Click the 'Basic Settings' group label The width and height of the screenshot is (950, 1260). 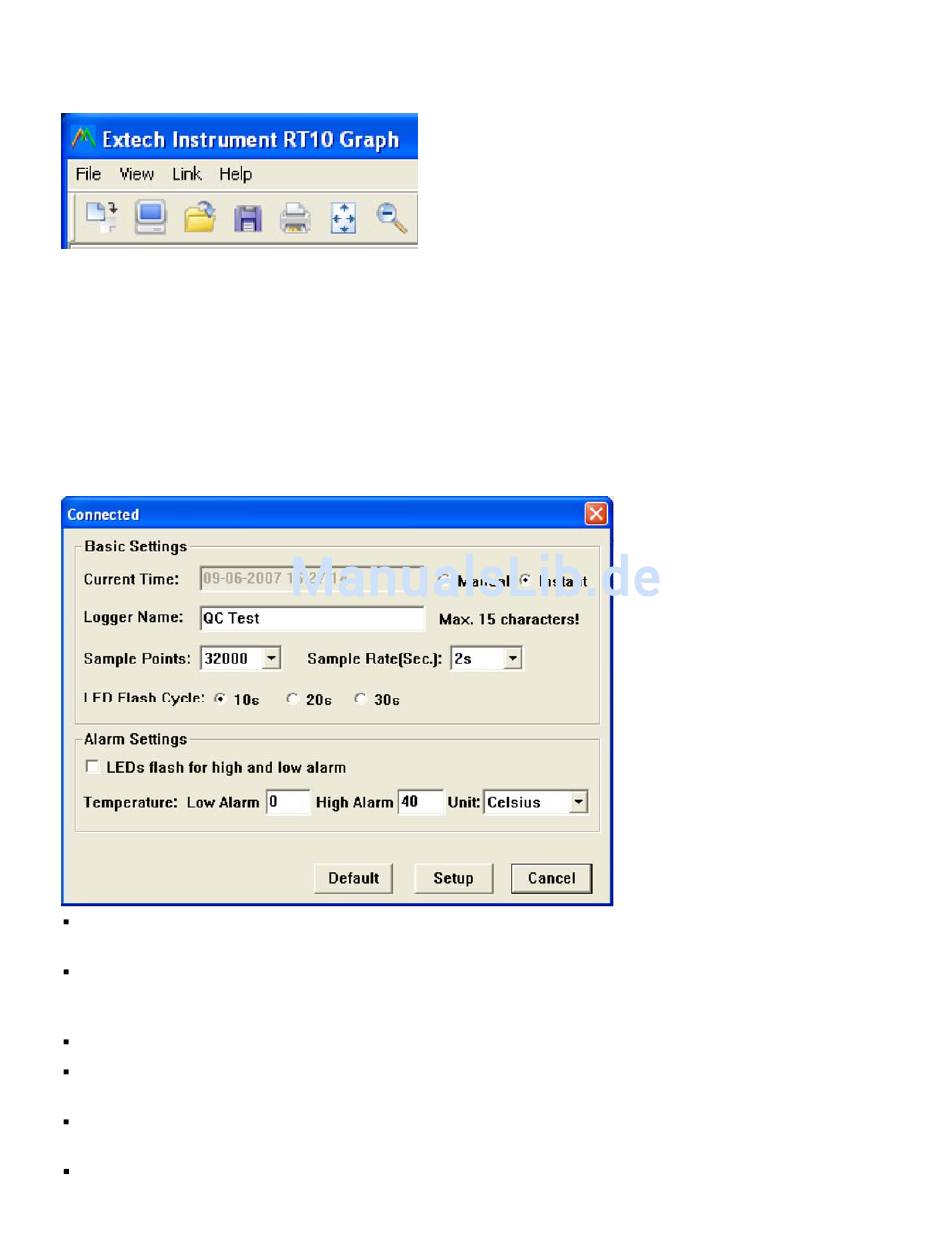point(136,546)
